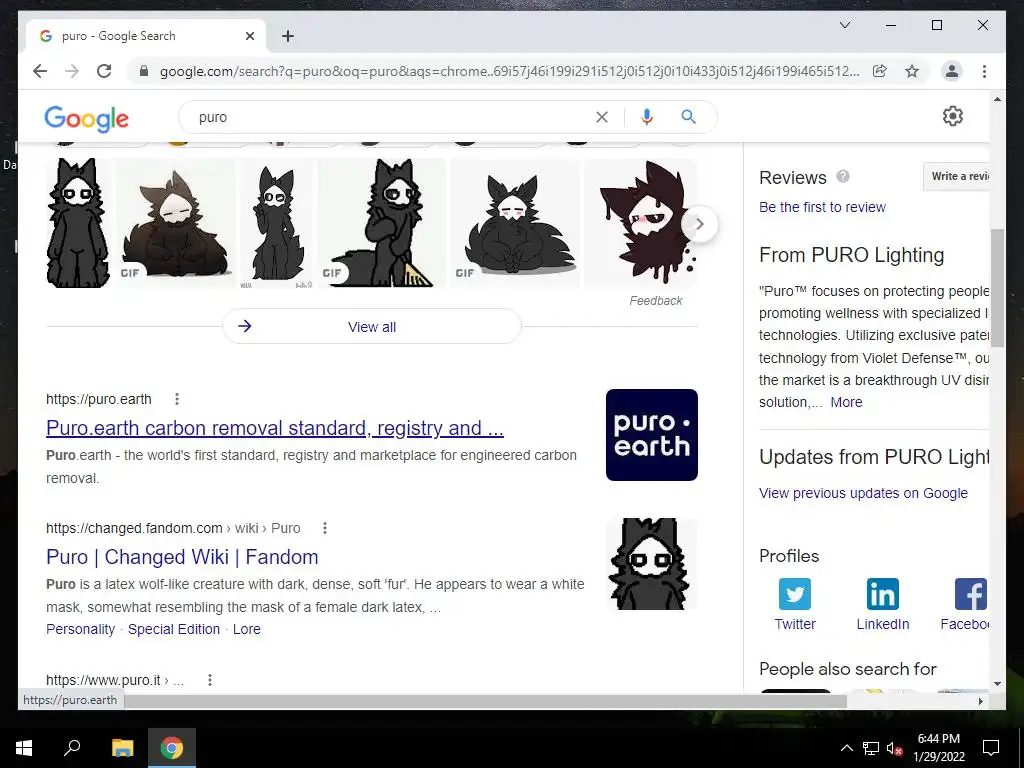
Task: Open the notification center icon
Action: tap(991, 748)
